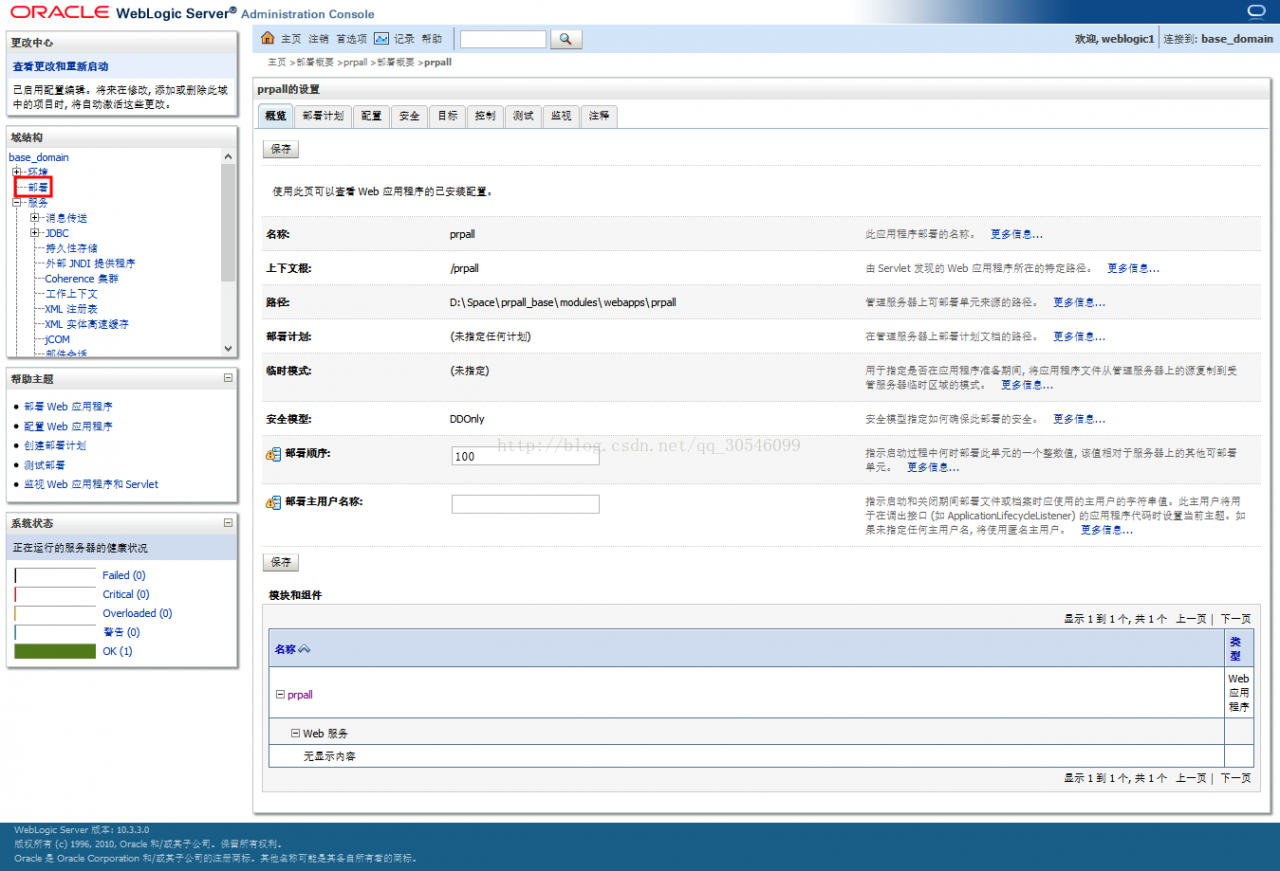Click the prpall link in modules table
1280x871 pixels.
300,694
